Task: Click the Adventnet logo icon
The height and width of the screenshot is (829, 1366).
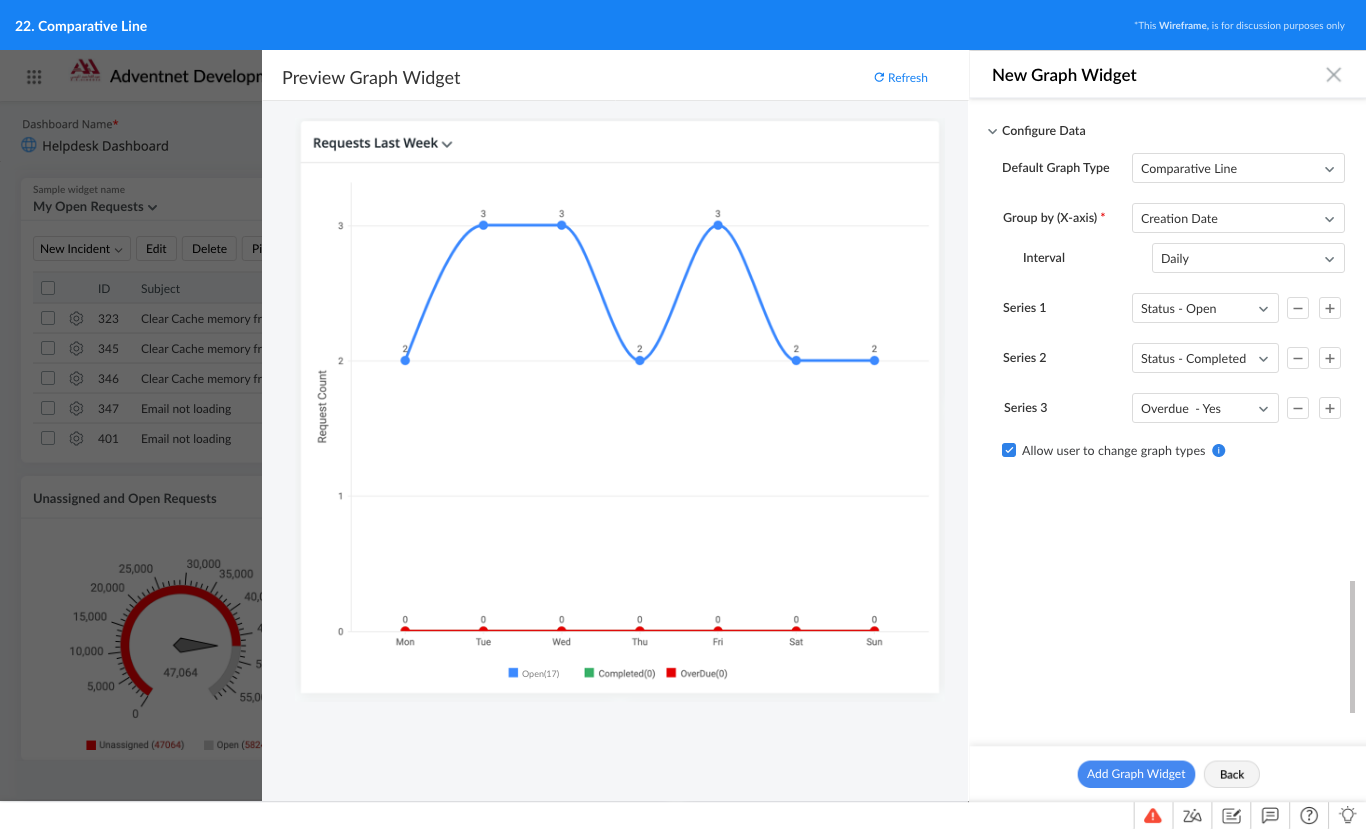Action: tap(85, 70)
